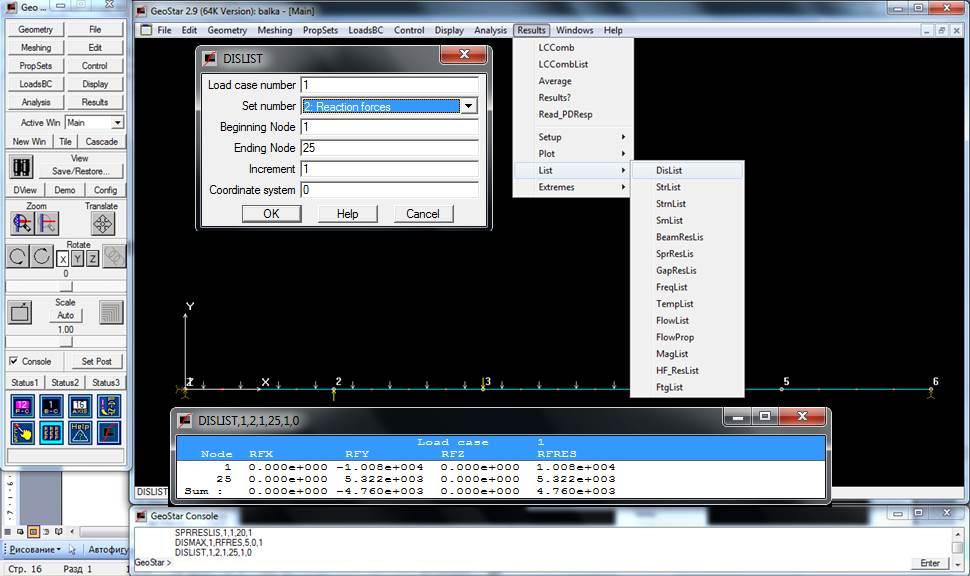Click the Save/Restore view button
This screenshot has width=970, height=576.
(80, 171)
